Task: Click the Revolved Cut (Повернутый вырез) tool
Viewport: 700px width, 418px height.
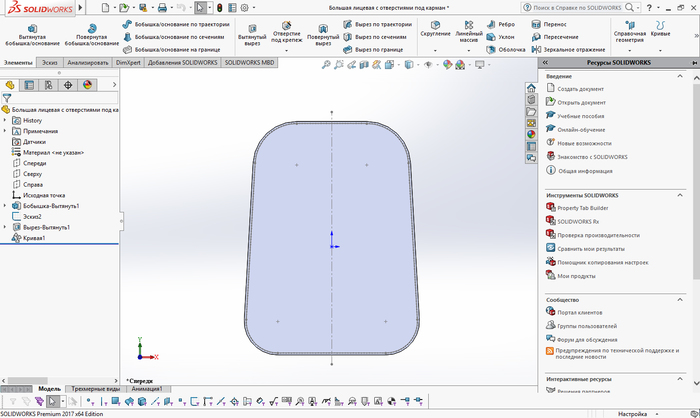Action: click(x=323, y=35)
